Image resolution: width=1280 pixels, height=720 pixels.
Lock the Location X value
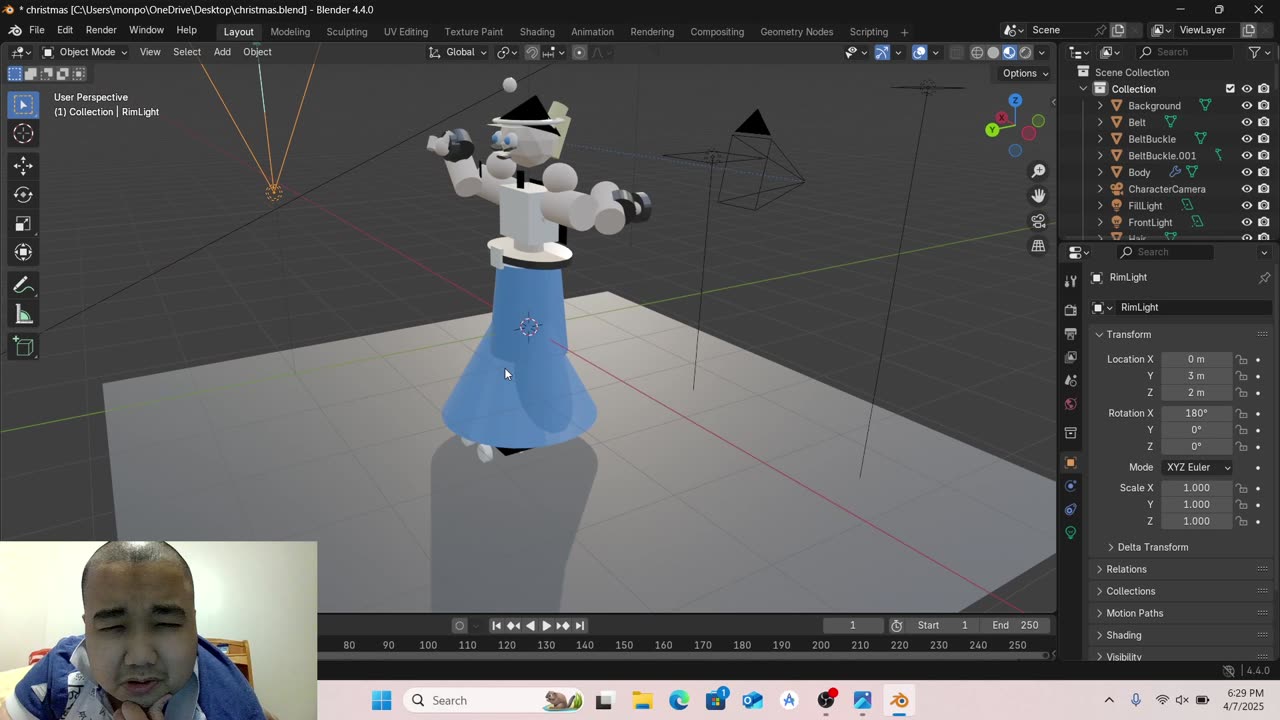[x=1241, y=359]
